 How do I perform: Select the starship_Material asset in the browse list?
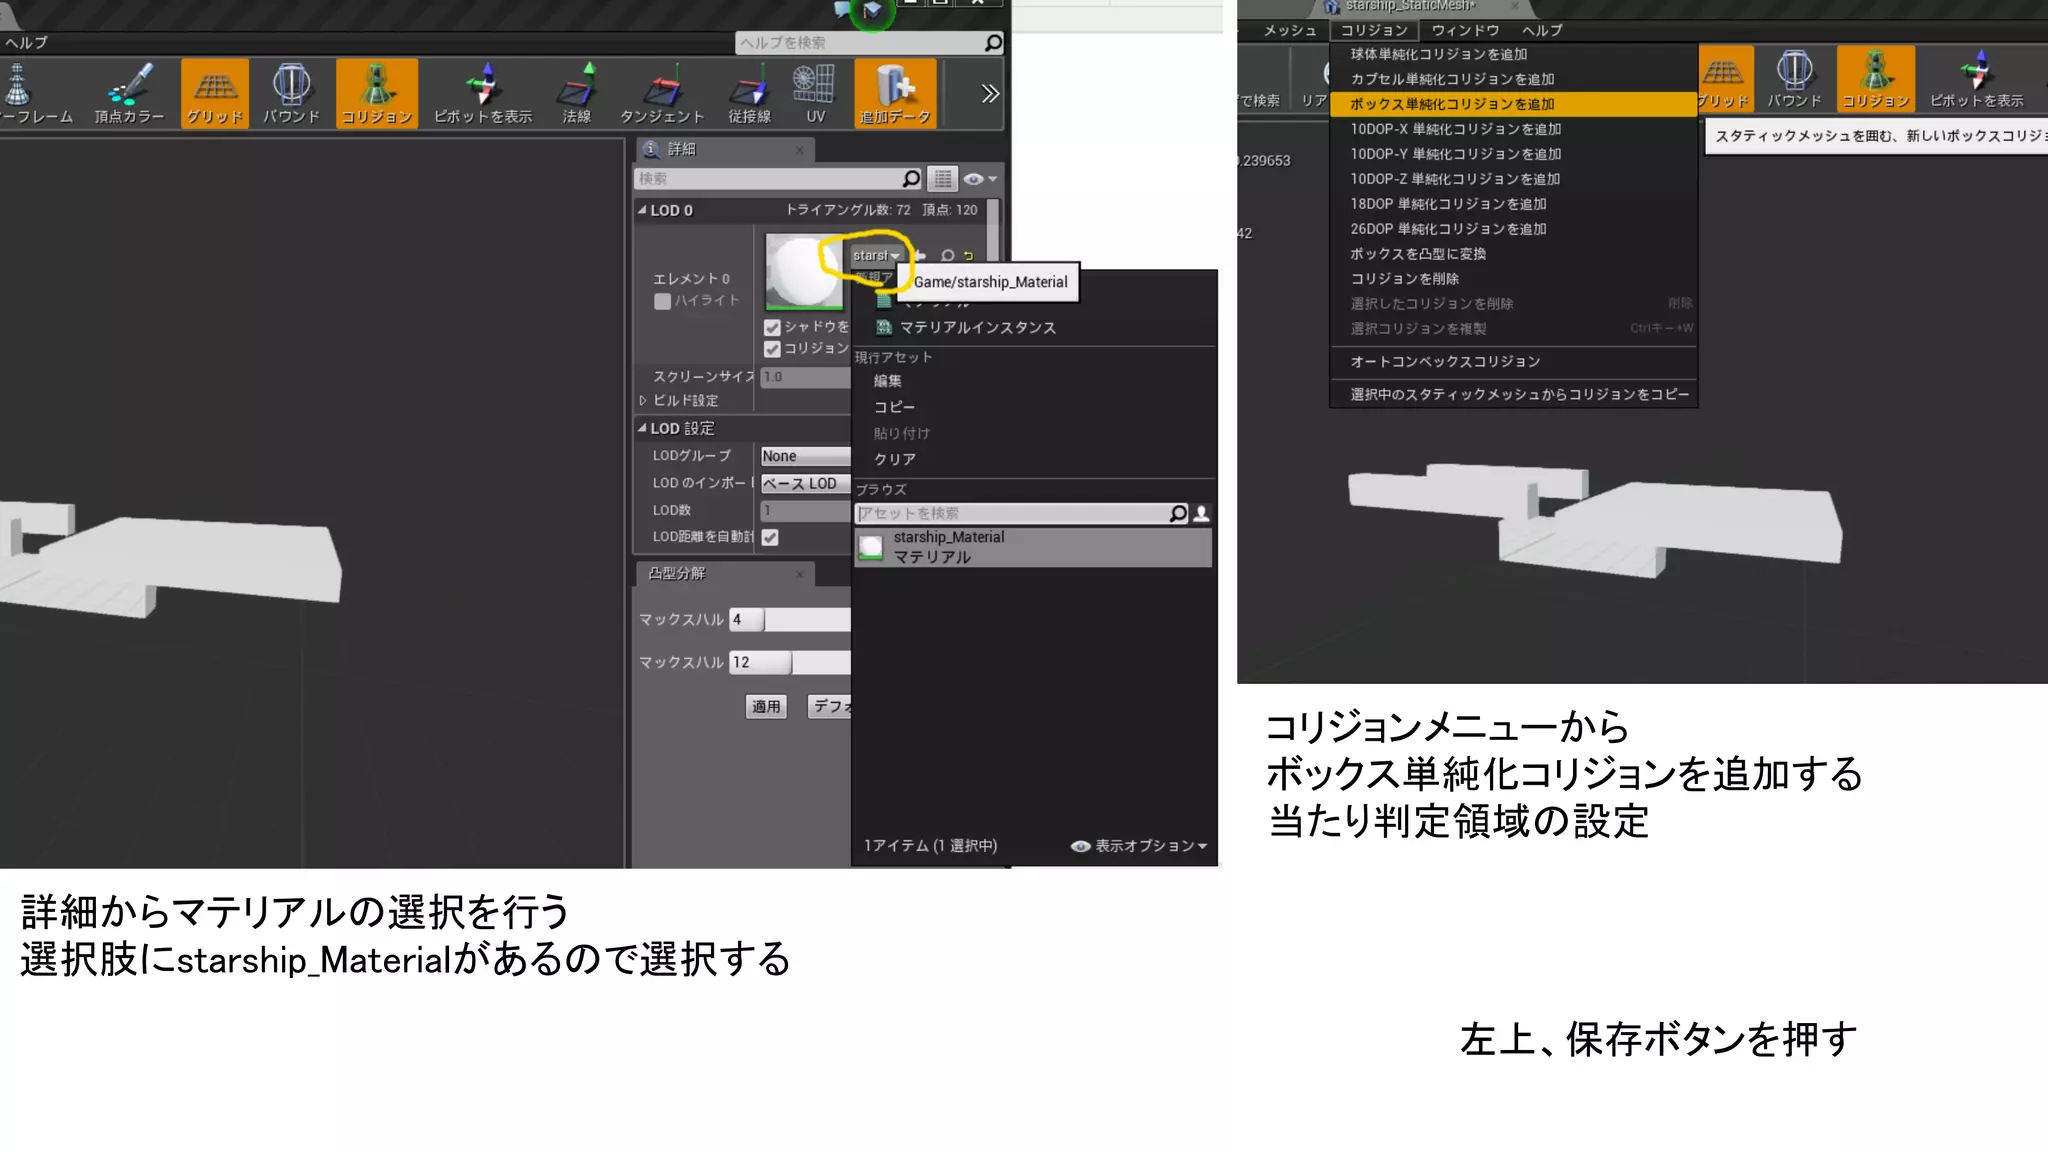1033,547
